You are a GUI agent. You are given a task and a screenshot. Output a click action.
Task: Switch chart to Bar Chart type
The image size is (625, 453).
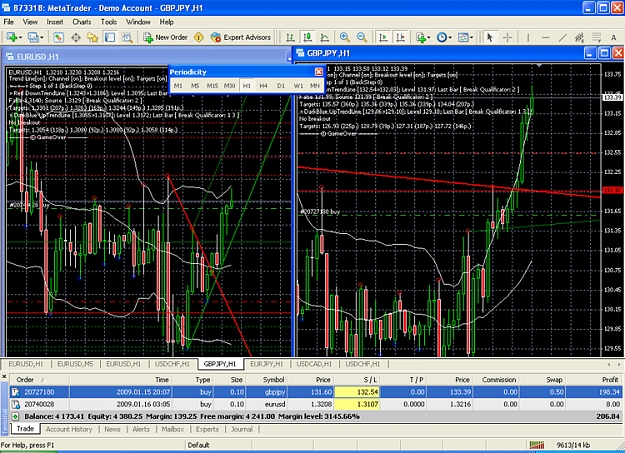(290, 37)
